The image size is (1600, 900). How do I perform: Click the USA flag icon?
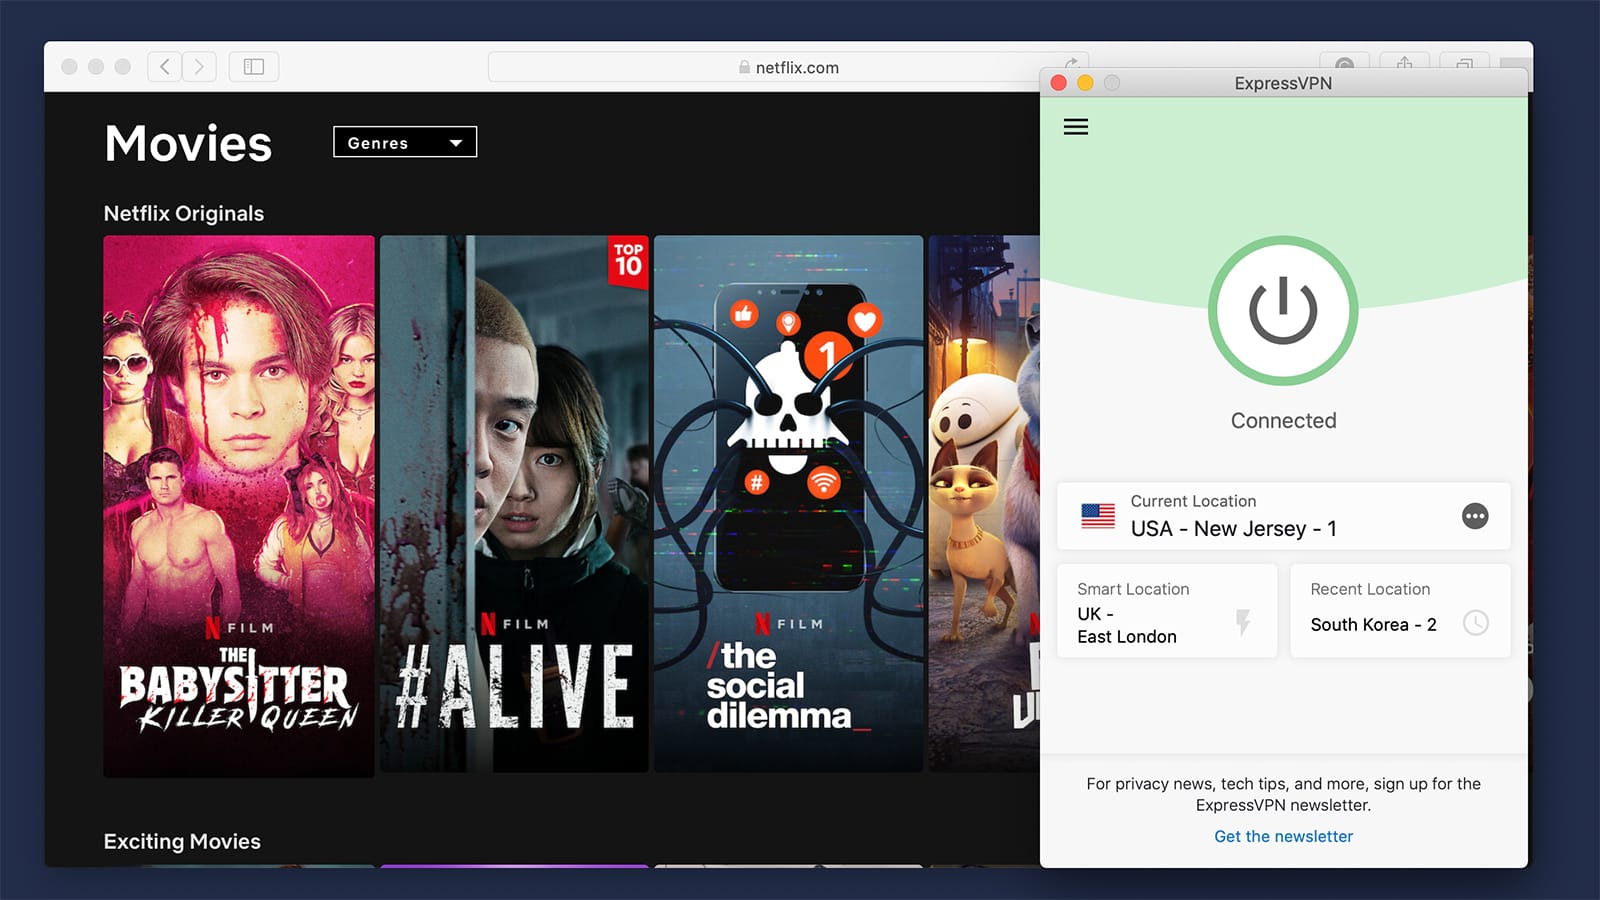[x=1098, y=516]
